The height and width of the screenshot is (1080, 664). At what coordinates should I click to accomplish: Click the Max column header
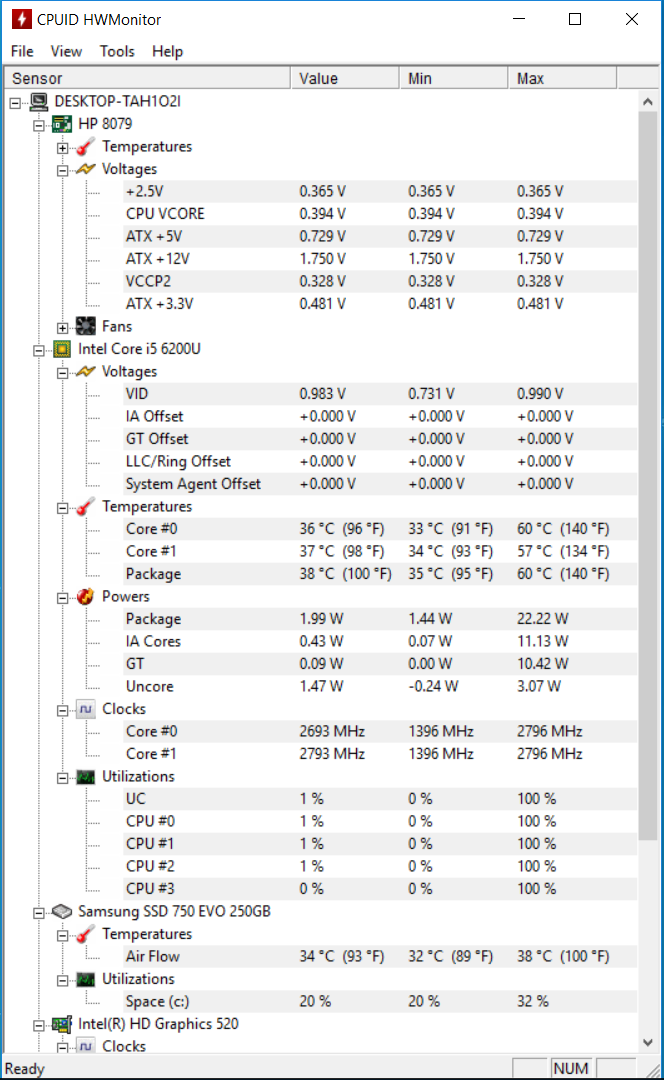click(x=562, y=79)
